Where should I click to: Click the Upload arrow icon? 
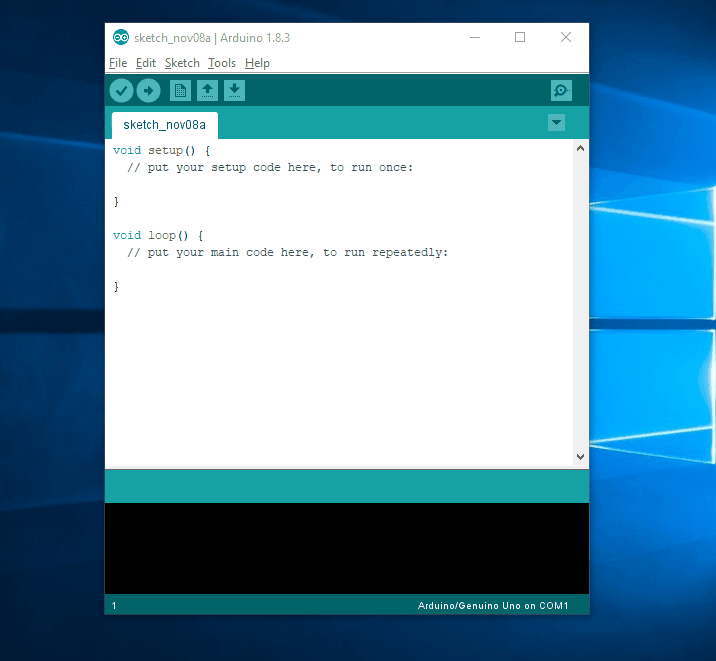coord(148,91)
